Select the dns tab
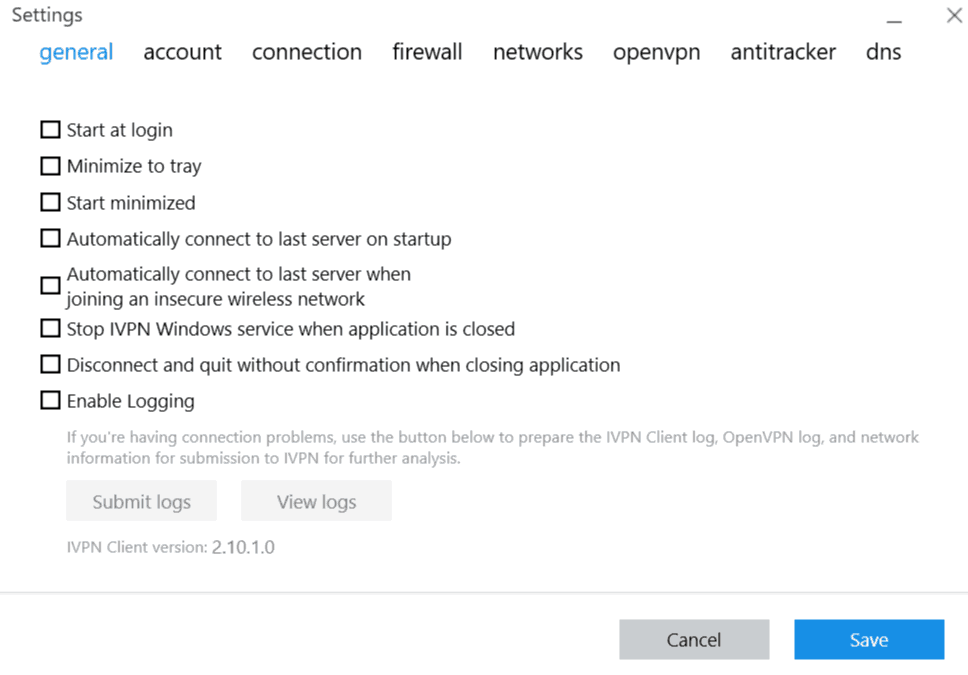The height and width of the screenshot is (675, 968). point(883,52)
